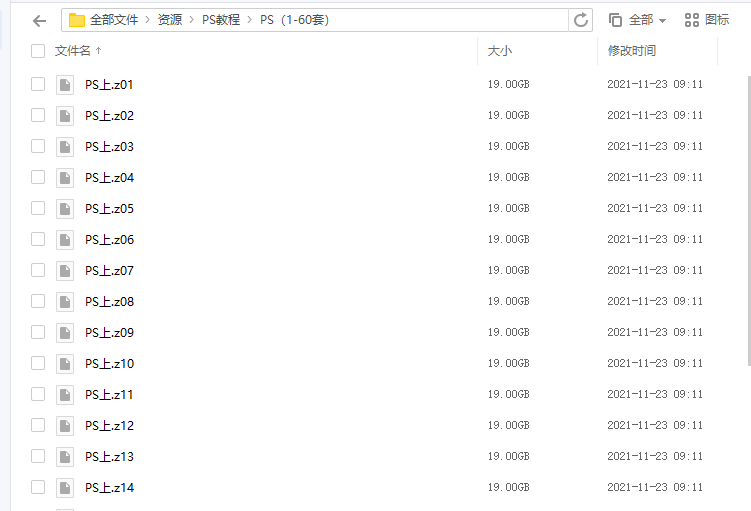Click the file icon of PS上.z01
Viewport: 751px width, 511px height.
pyautogui.click(x=65, y=85)
